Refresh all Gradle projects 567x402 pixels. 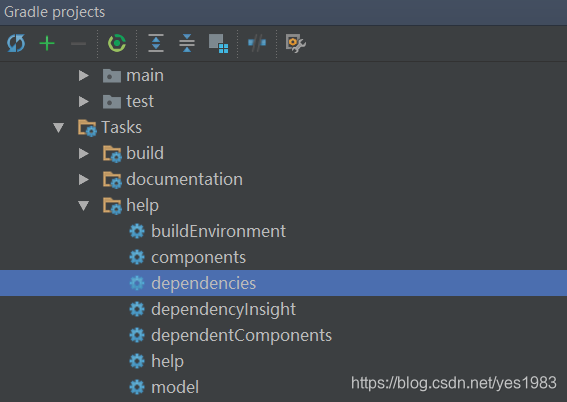pos(16,43)
